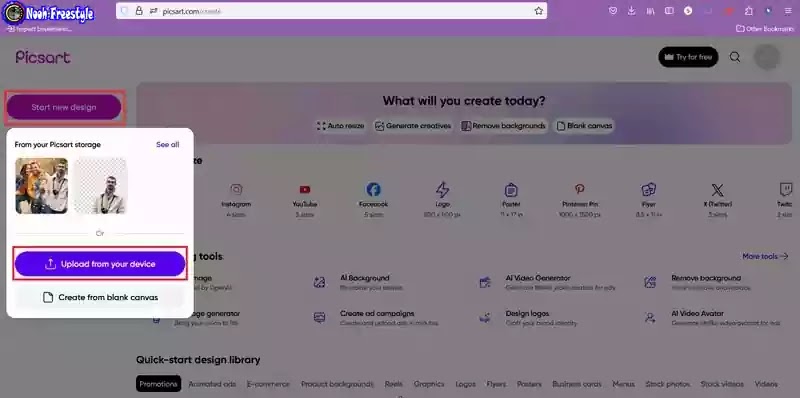800x398 pixels.
Task: Click the site lock icon
Action: click(x=139, y=11)
